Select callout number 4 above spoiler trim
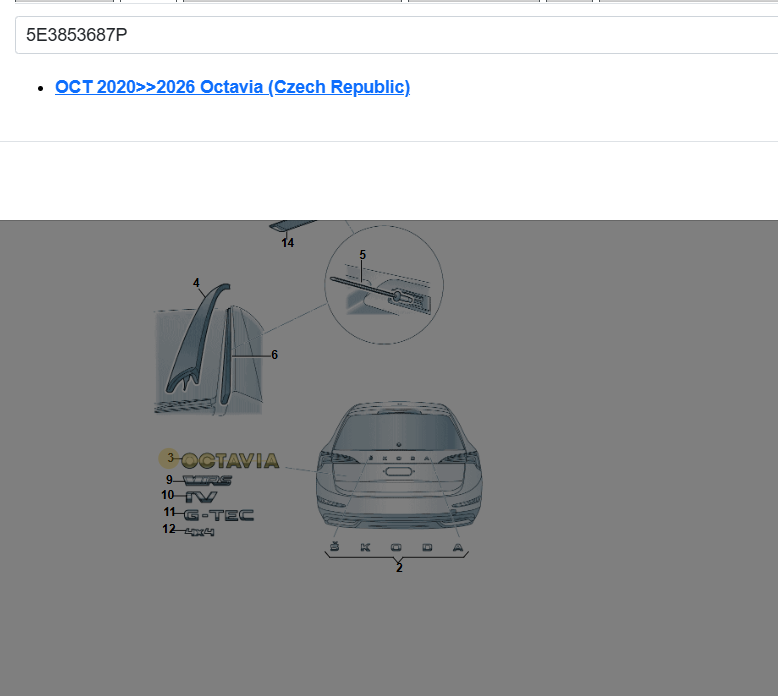Image resolution: width=778 pixels, height=696 pixels. coord(196,283)
